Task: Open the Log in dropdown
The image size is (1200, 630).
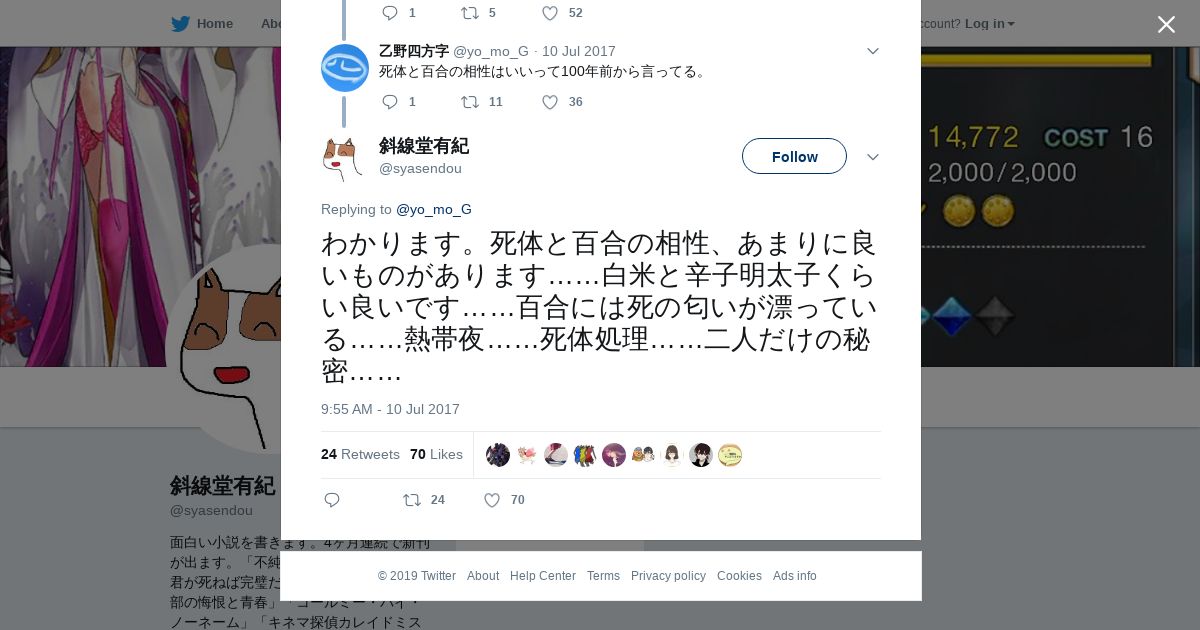Action: coord(989,24)
